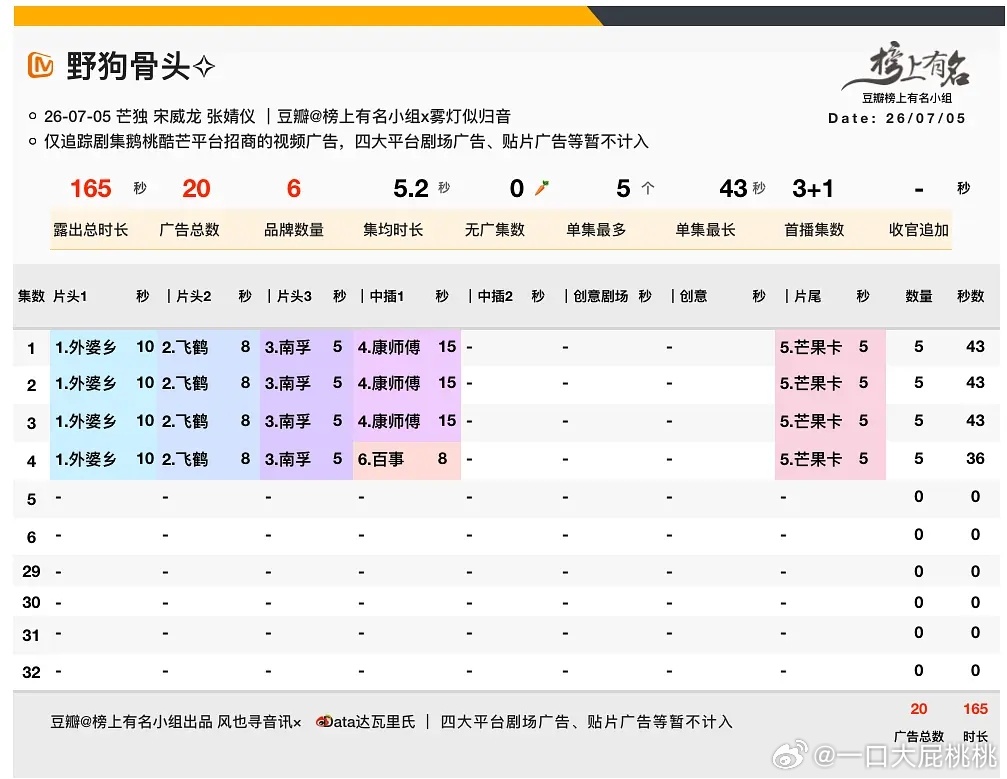1007x779 pixels.
Task: Click the line starting 仅追踪剧集鹅桃酷芒
Action: point(346,141)
